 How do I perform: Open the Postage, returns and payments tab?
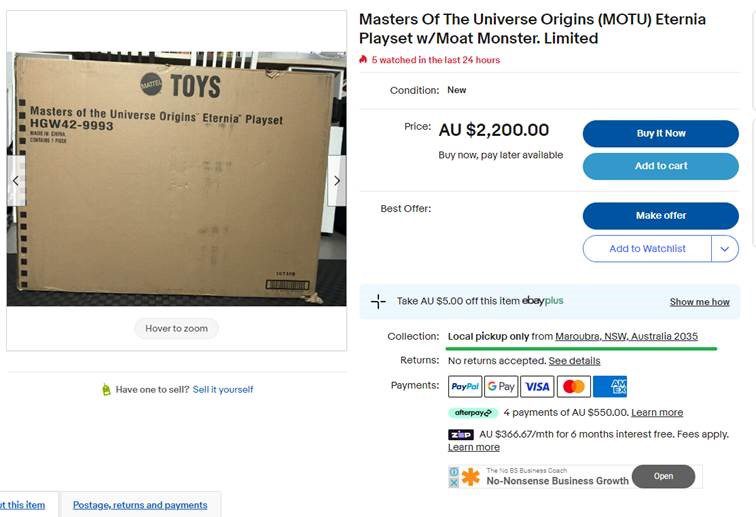pos(140,505)
